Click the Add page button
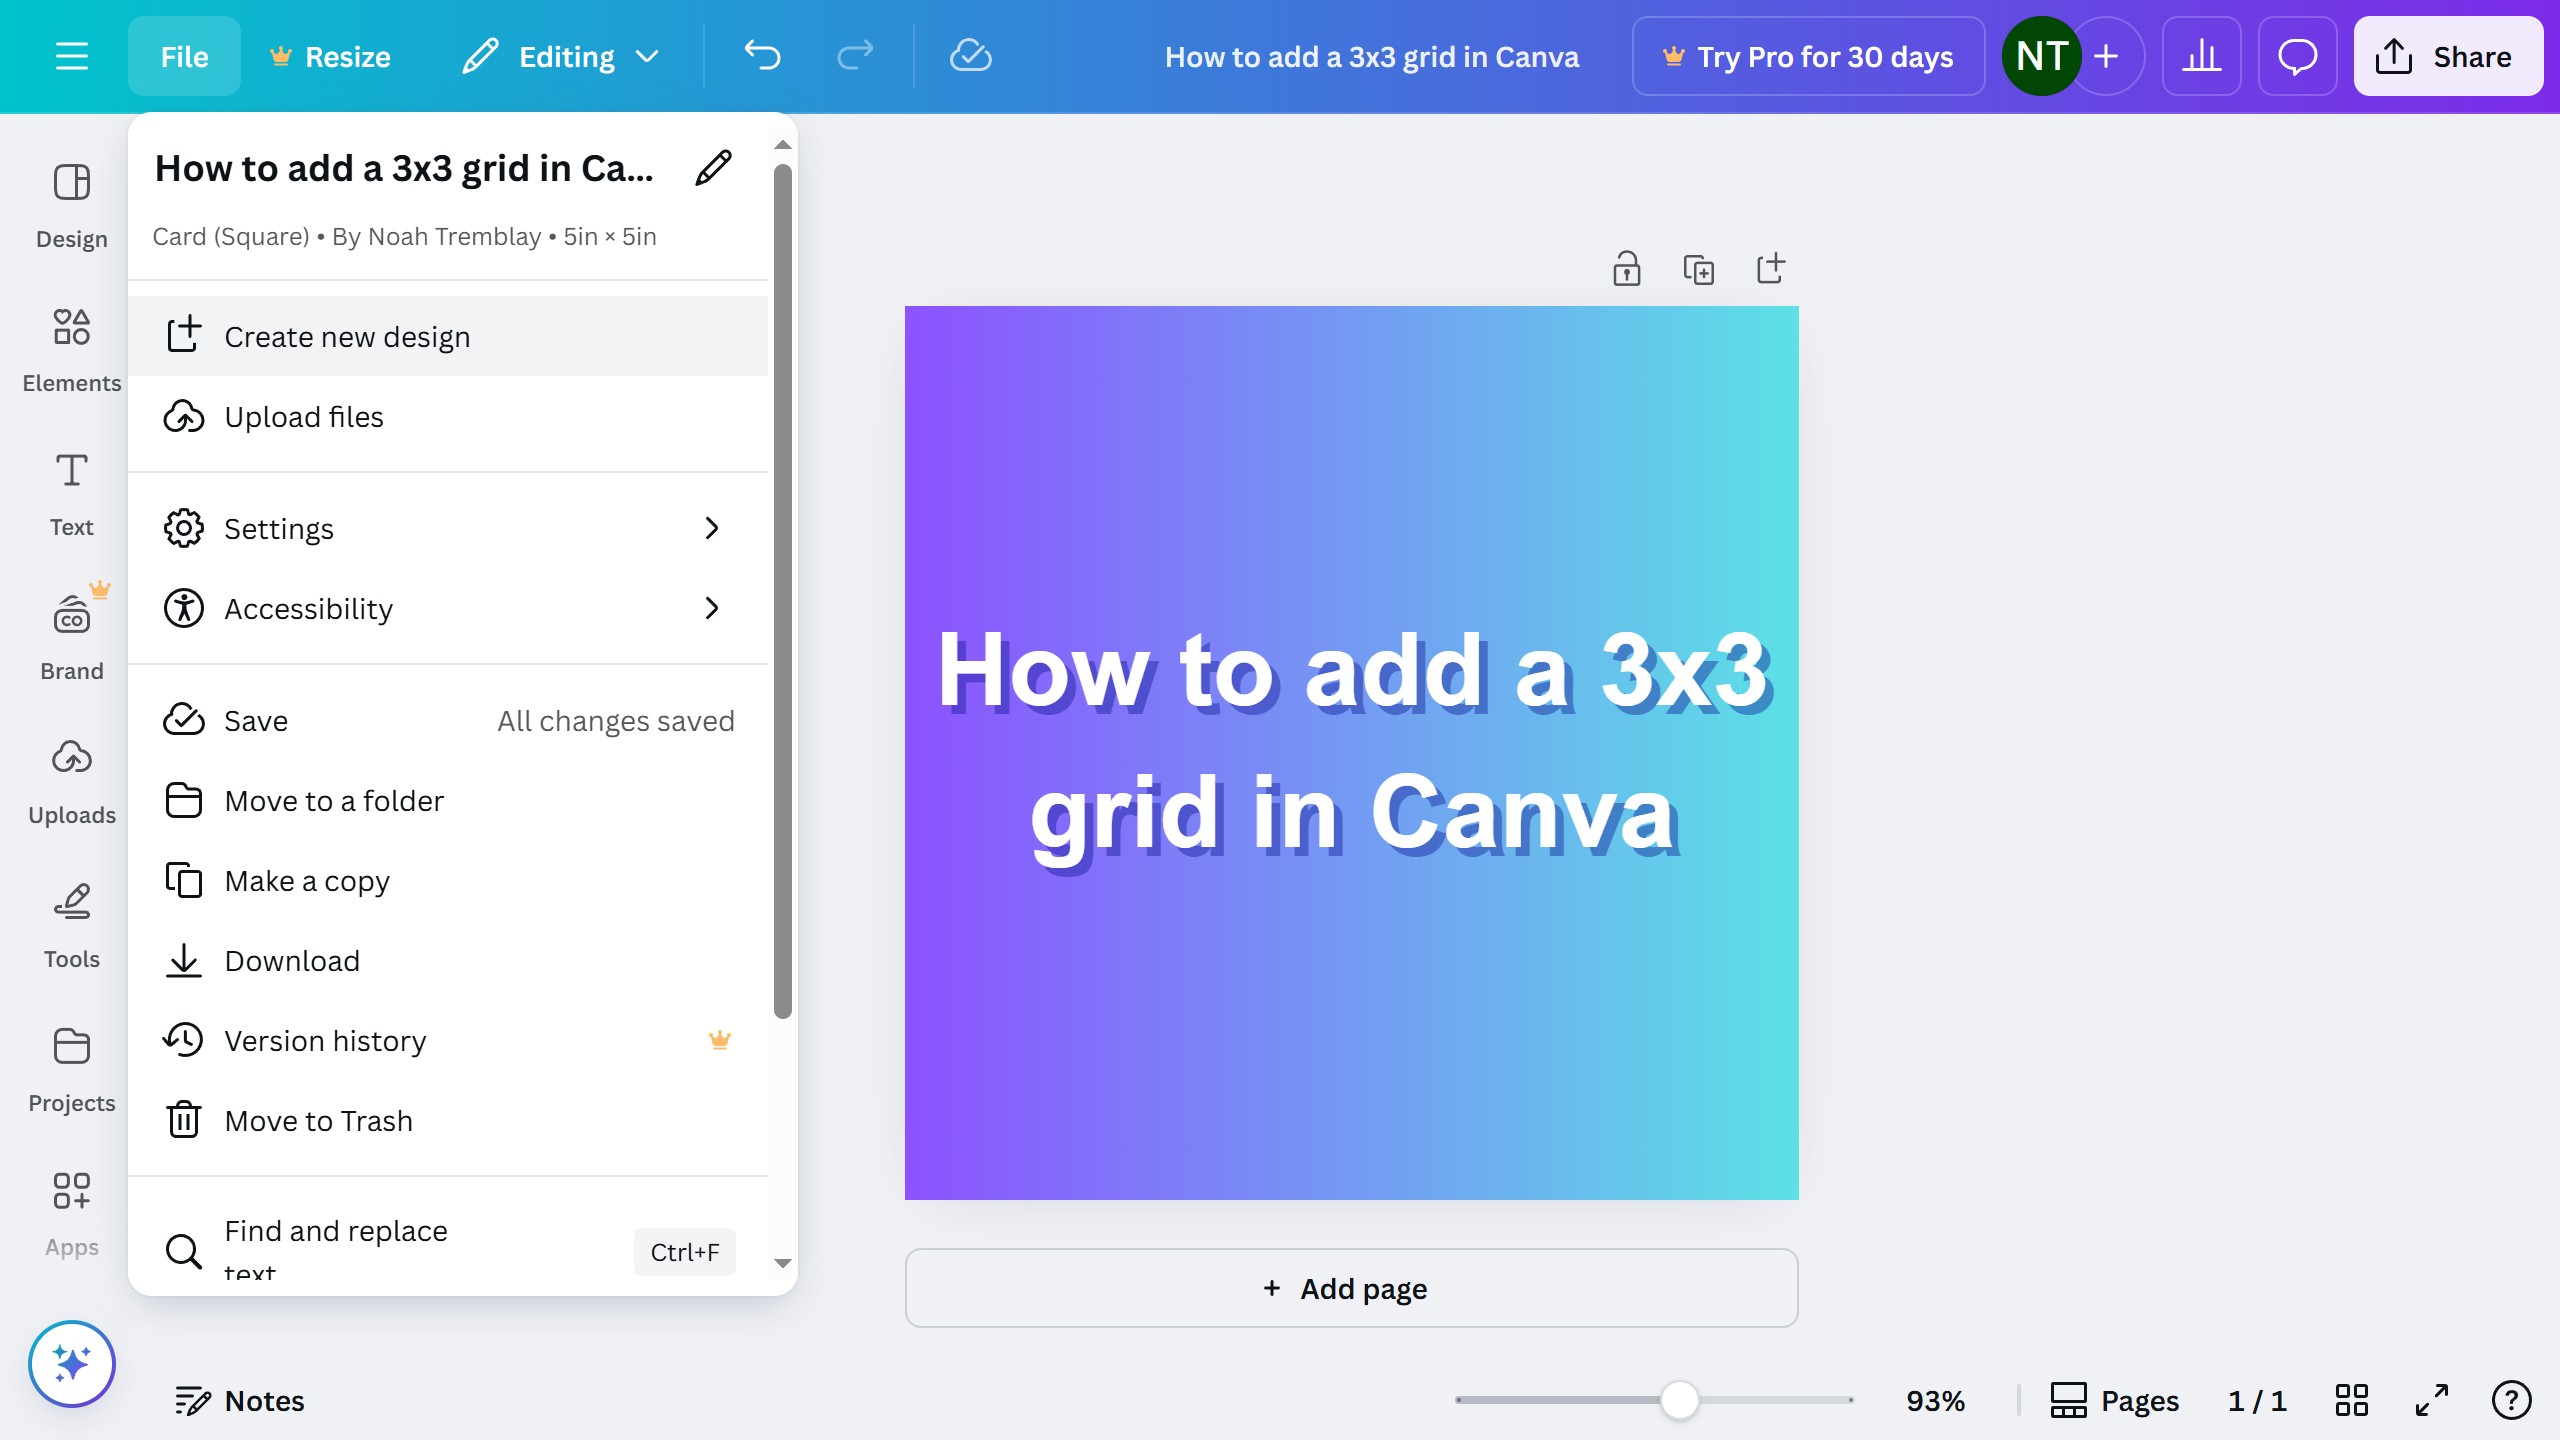2560x1440 pixels. coord(1351,1288)
